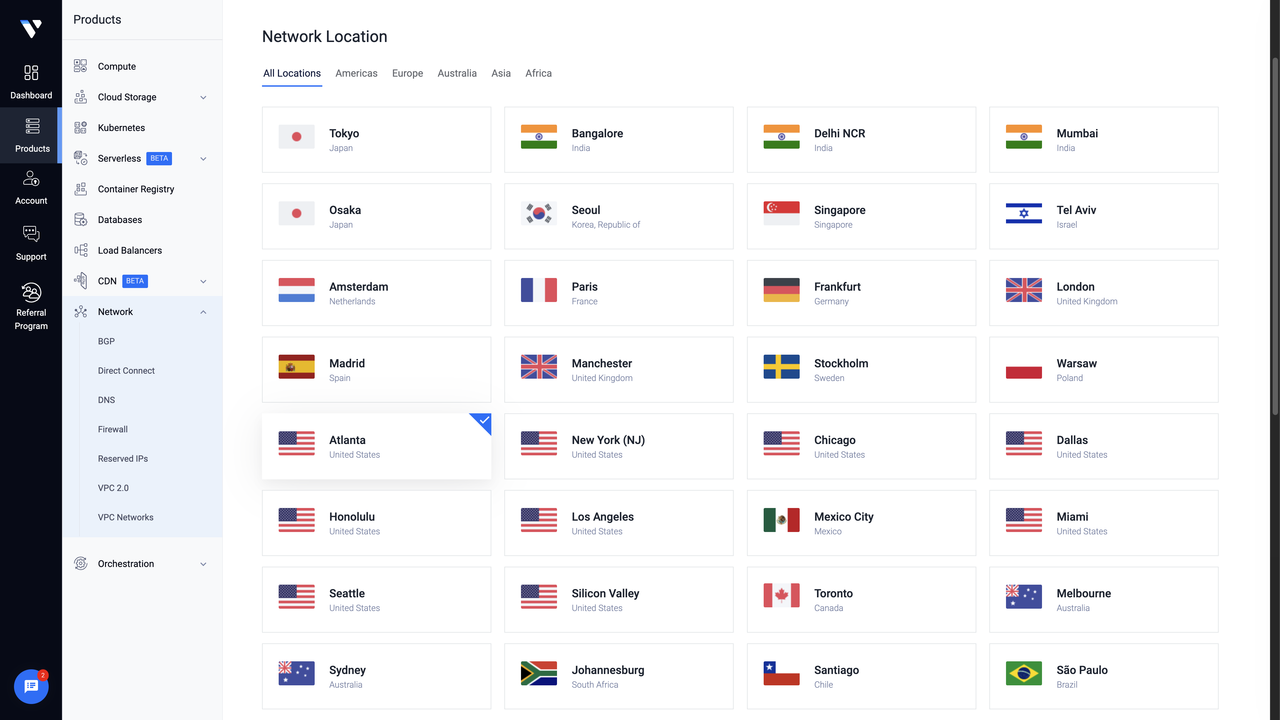Open the Support chat icon
The image size is (1280, 720).
pos(31,234)
